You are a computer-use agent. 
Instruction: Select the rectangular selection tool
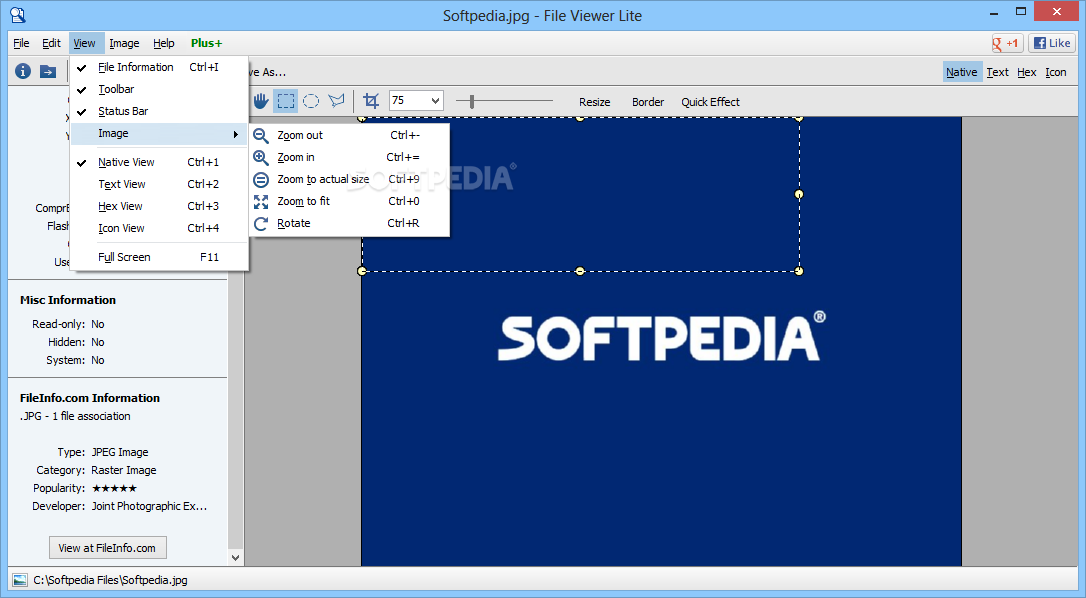[285, 101]
